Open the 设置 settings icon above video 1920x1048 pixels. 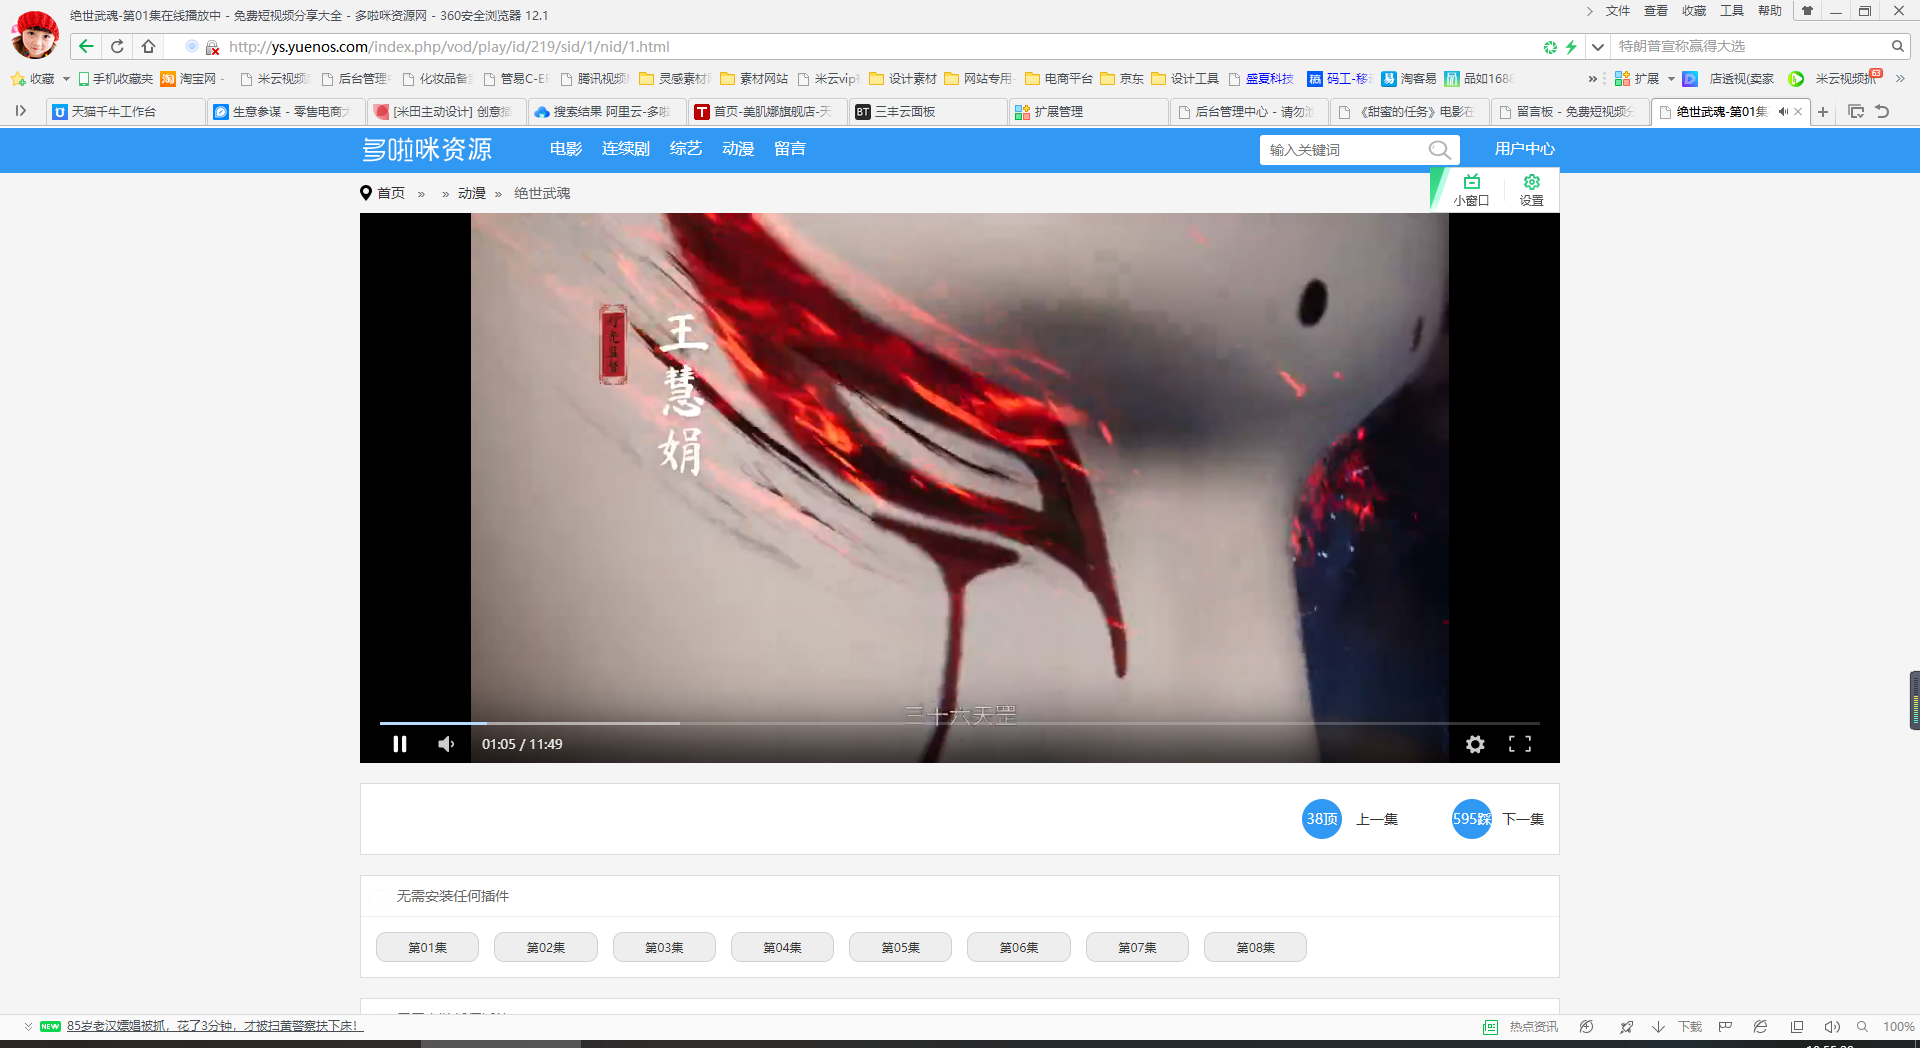[1532, 190]
